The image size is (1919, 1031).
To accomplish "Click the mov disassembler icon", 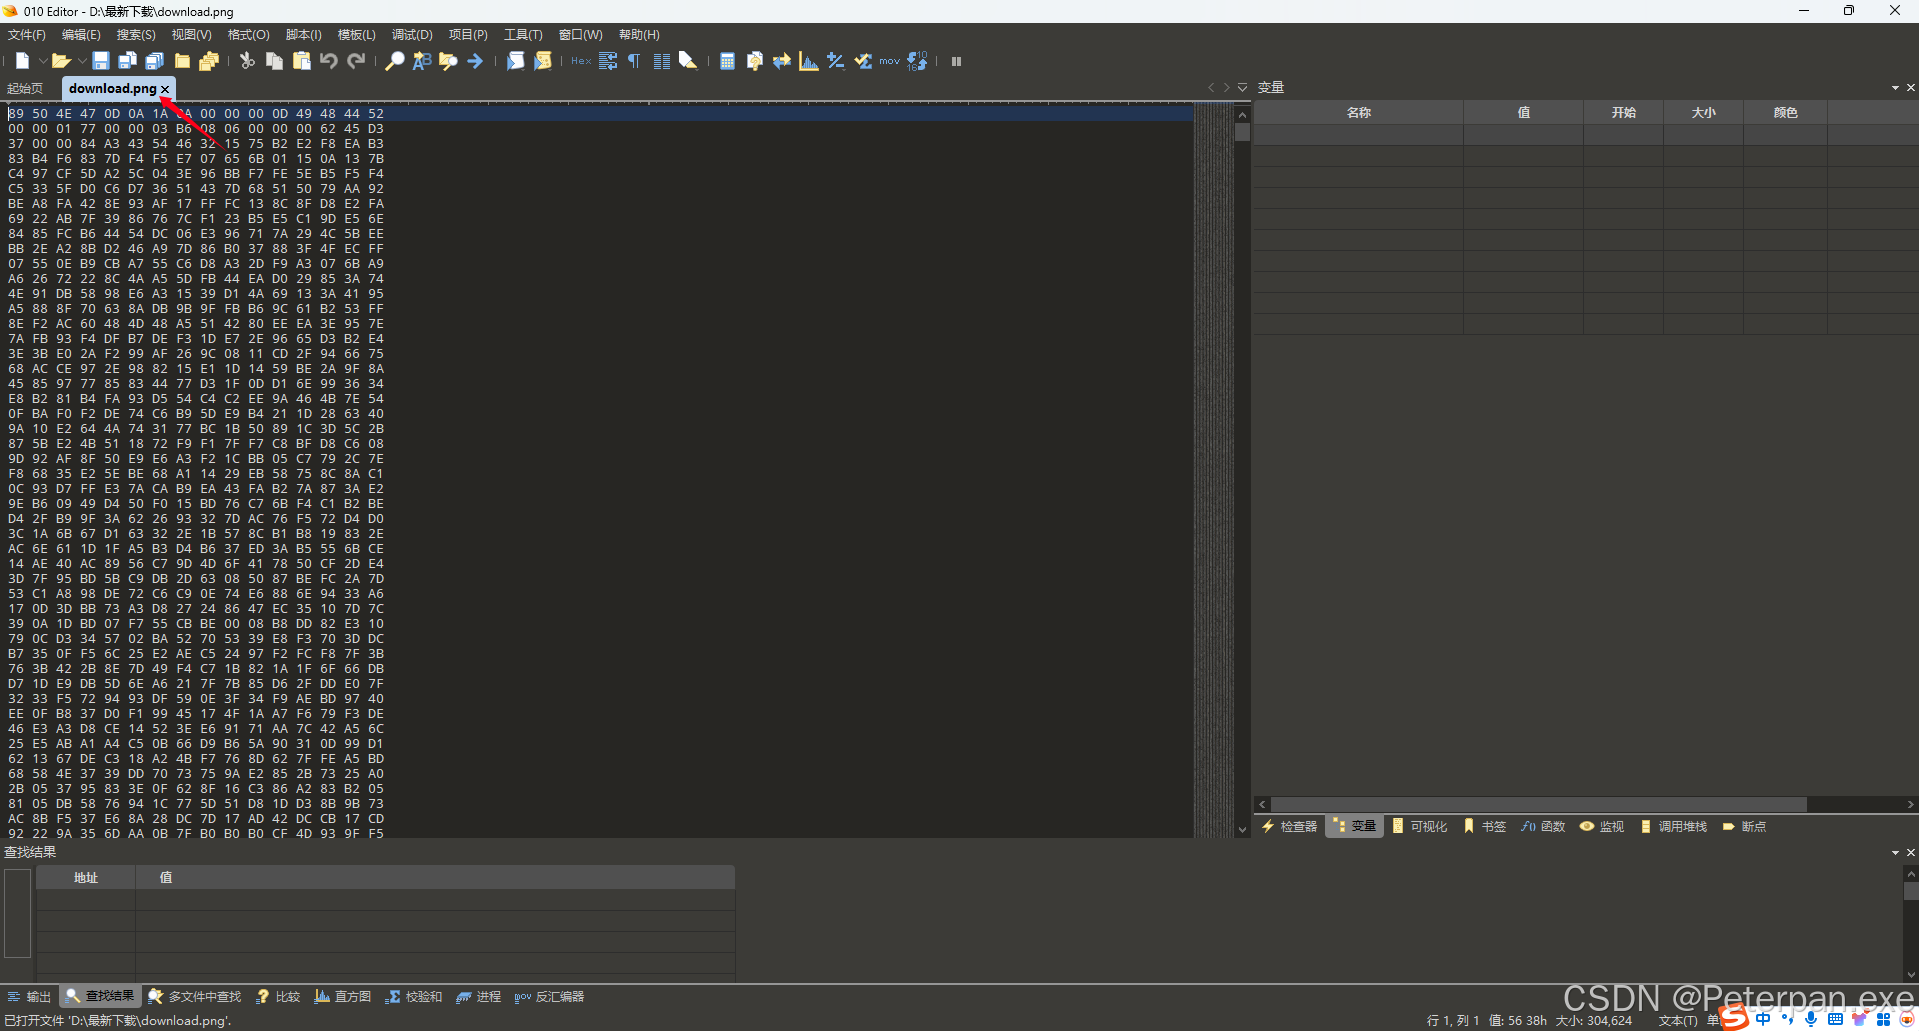I will point(889,61).
